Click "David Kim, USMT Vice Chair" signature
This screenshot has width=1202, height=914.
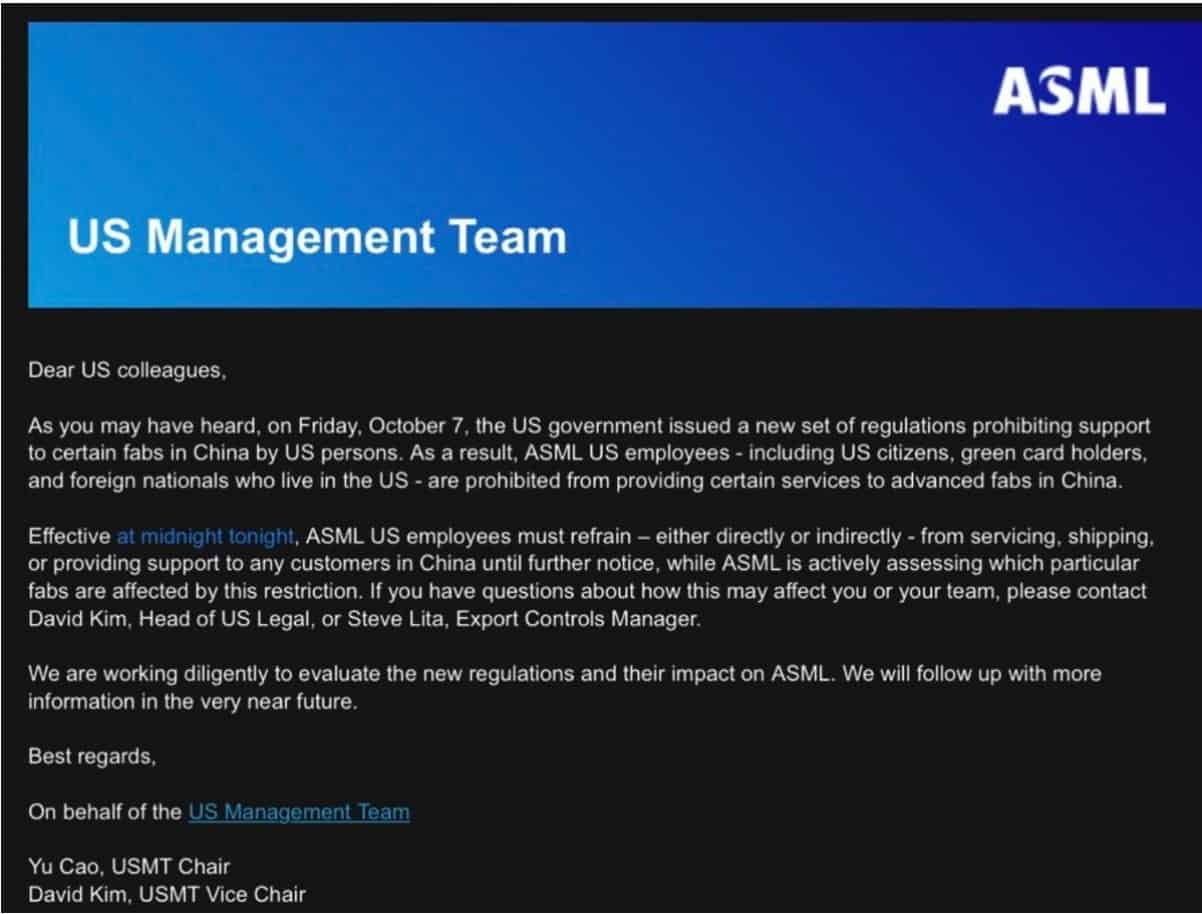pyautogui.click(x=166, y=893)
